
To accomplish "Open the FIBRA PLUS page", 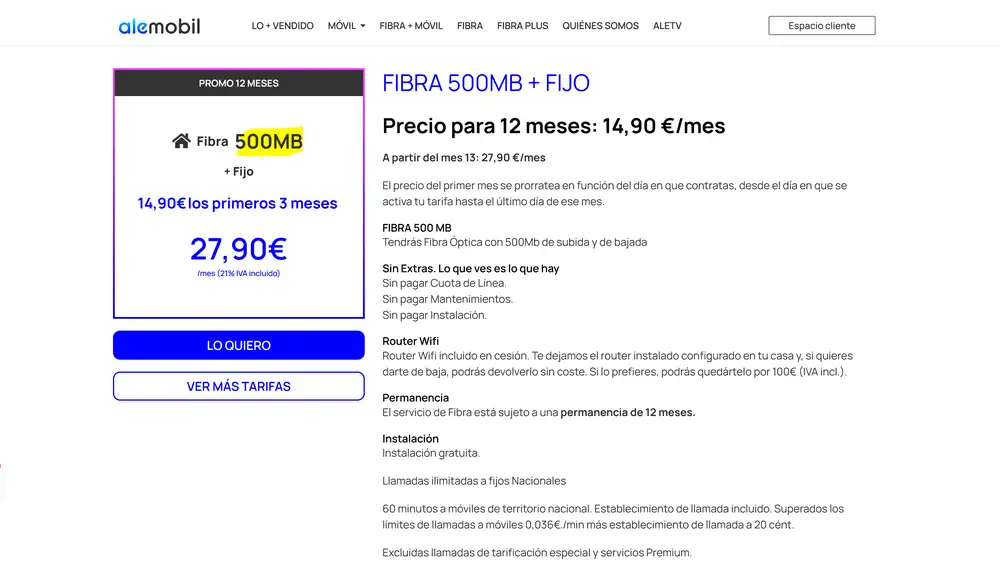I will 523,26.
